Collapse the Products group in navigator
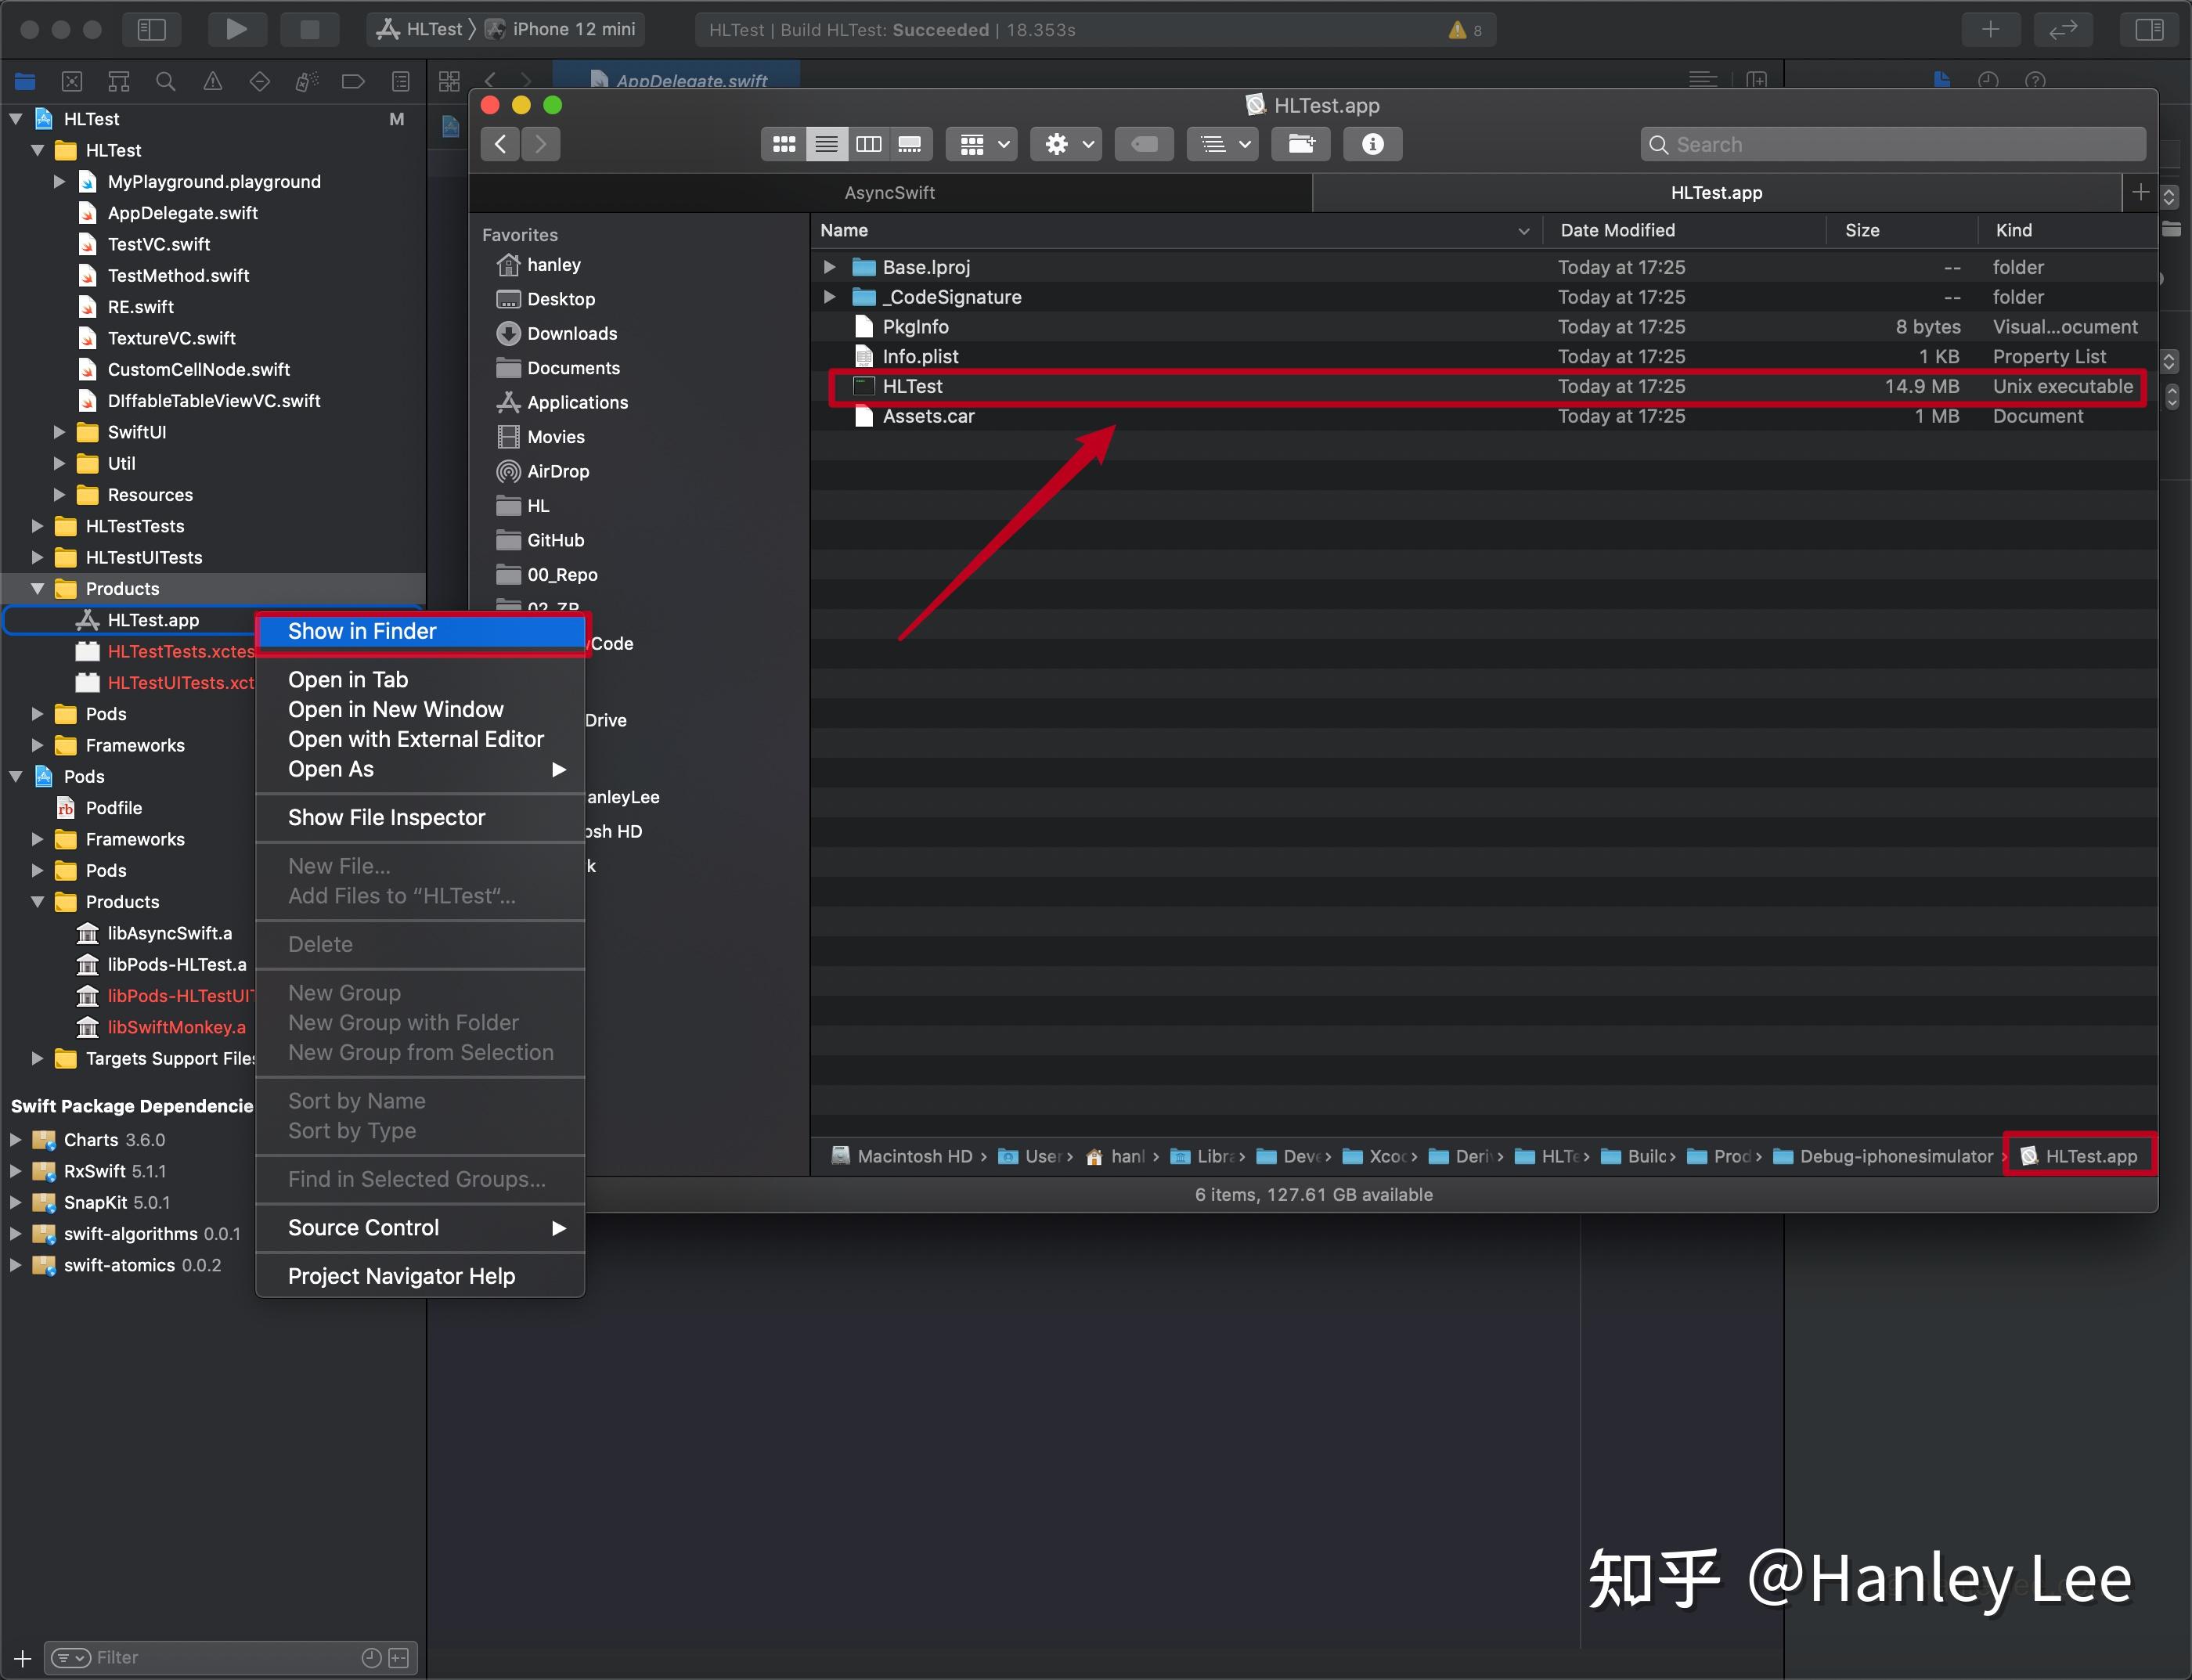This screenshot has height=1680, width=2192. pyautogui.click(x=38, y=588)
